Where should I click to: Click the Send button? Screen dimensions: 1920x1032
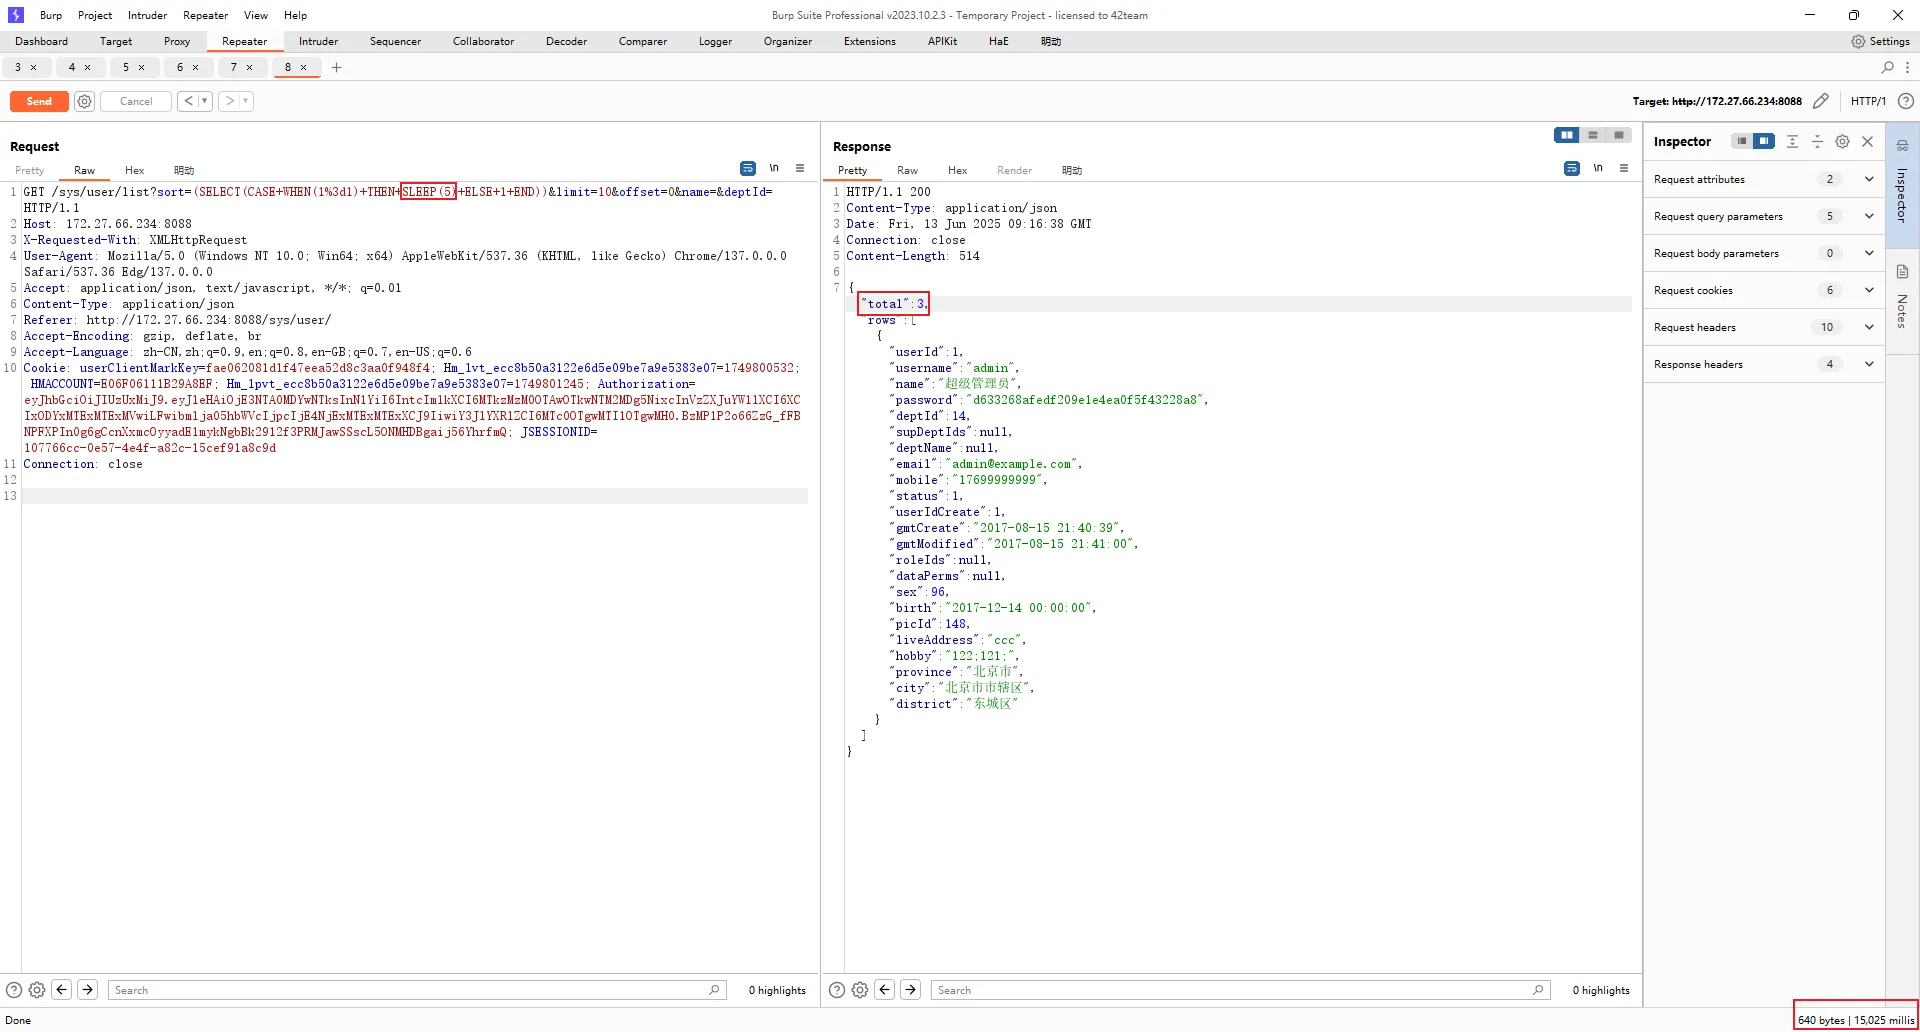(39, 101)
